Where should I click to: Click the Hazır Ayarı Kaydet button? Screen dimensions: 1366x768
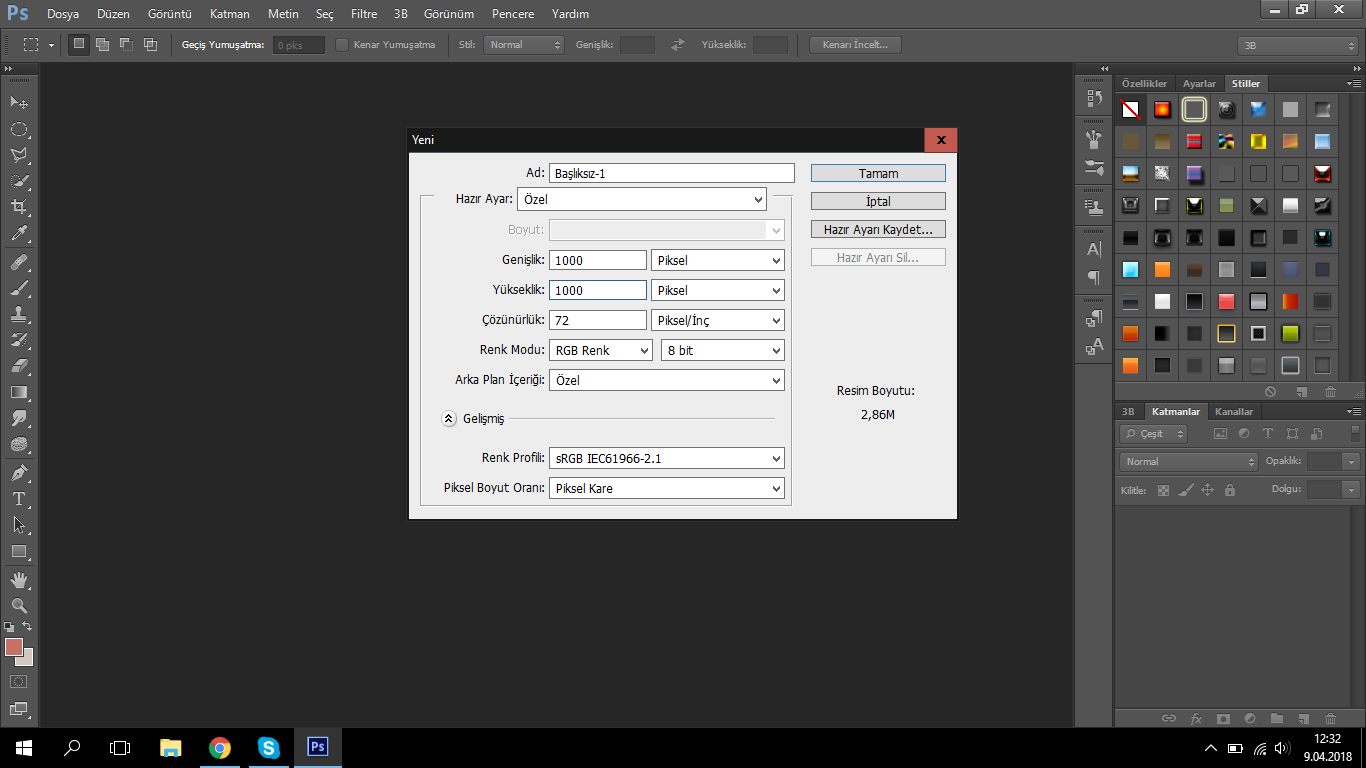878,229
